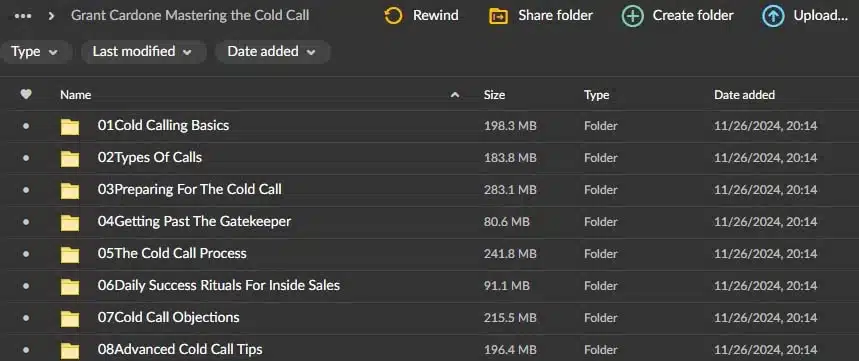Open folder 01Cold Calling Basics
The image size is (859, 361).
coord(163,125)
